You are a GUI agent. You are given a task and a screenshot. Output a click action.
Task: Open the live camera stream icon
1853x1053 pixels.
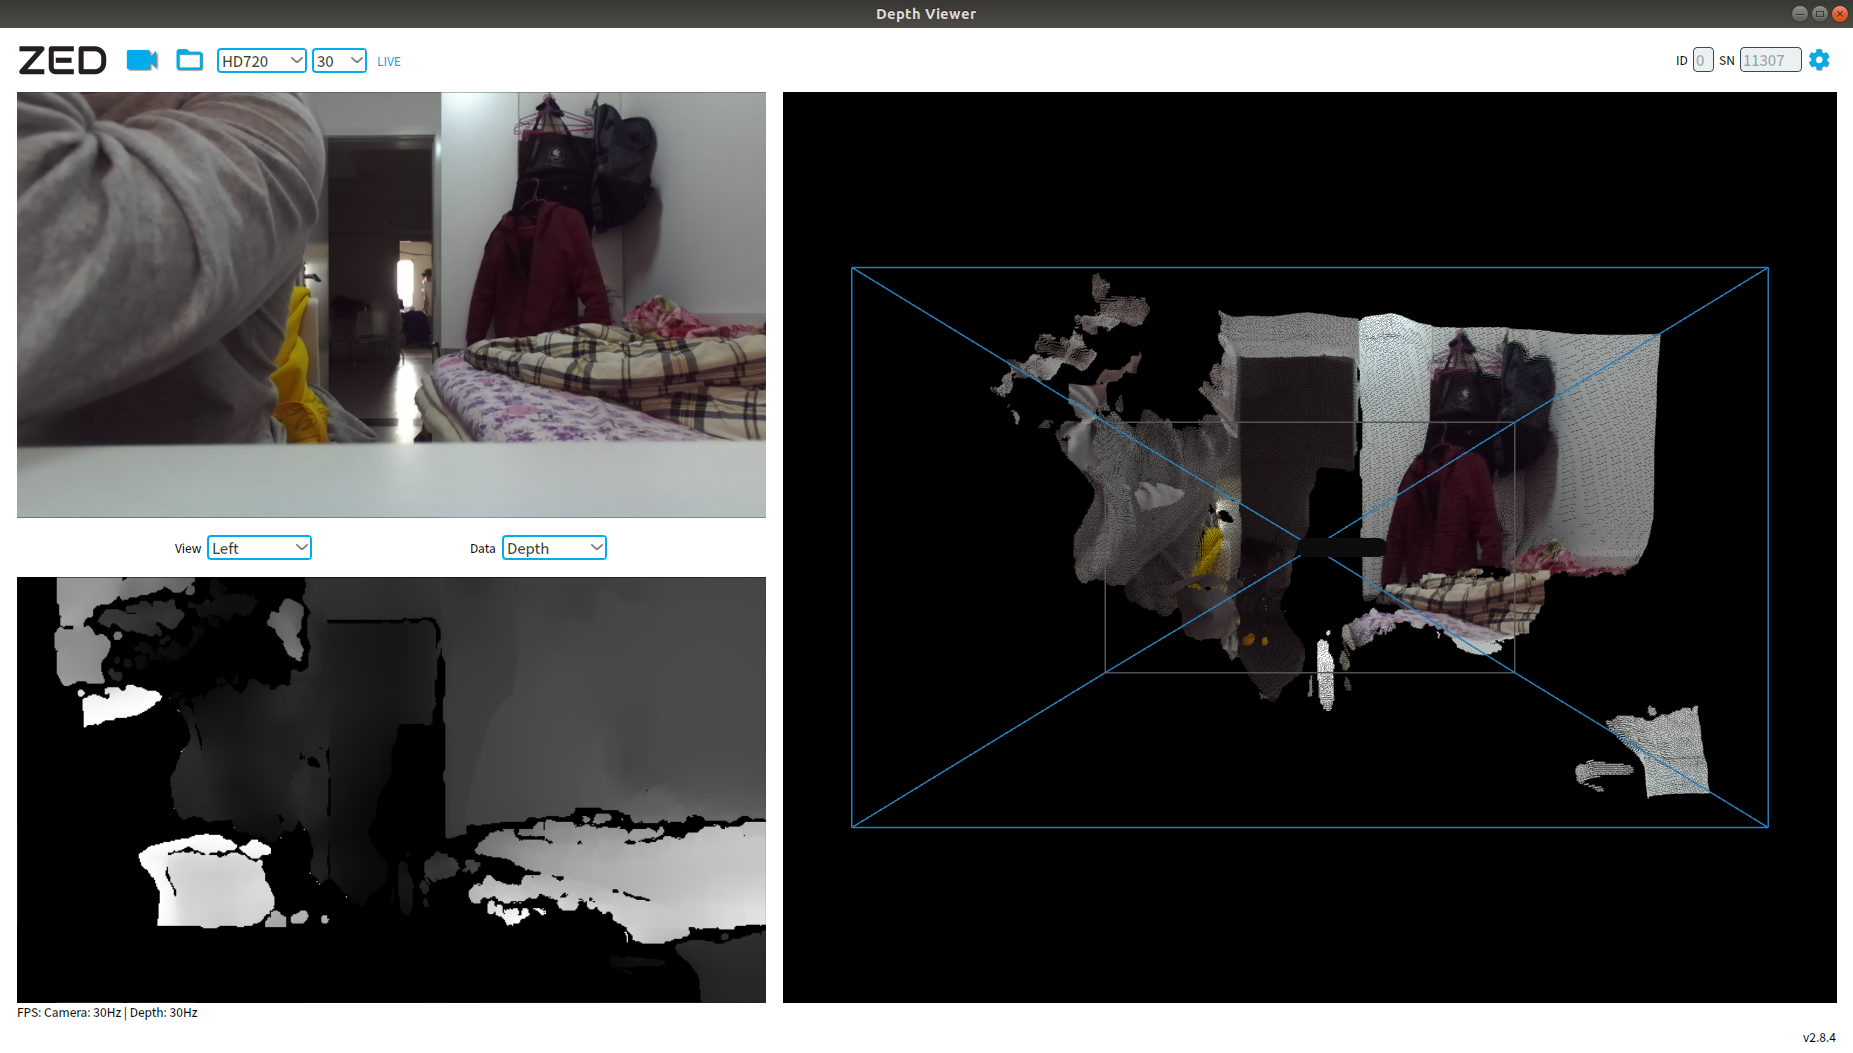point(141,60)
